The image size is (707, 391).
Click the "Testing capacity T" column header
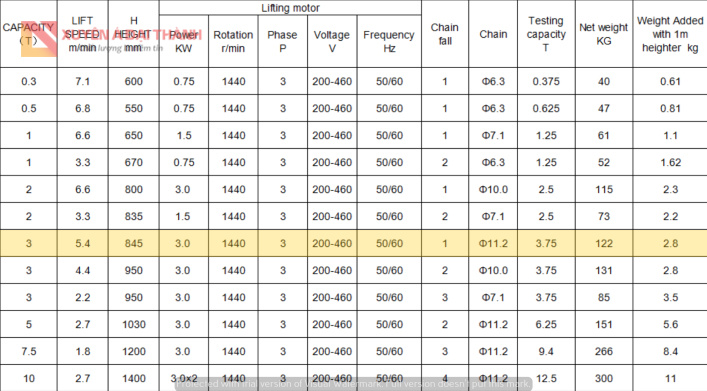(x=546, y=34)
